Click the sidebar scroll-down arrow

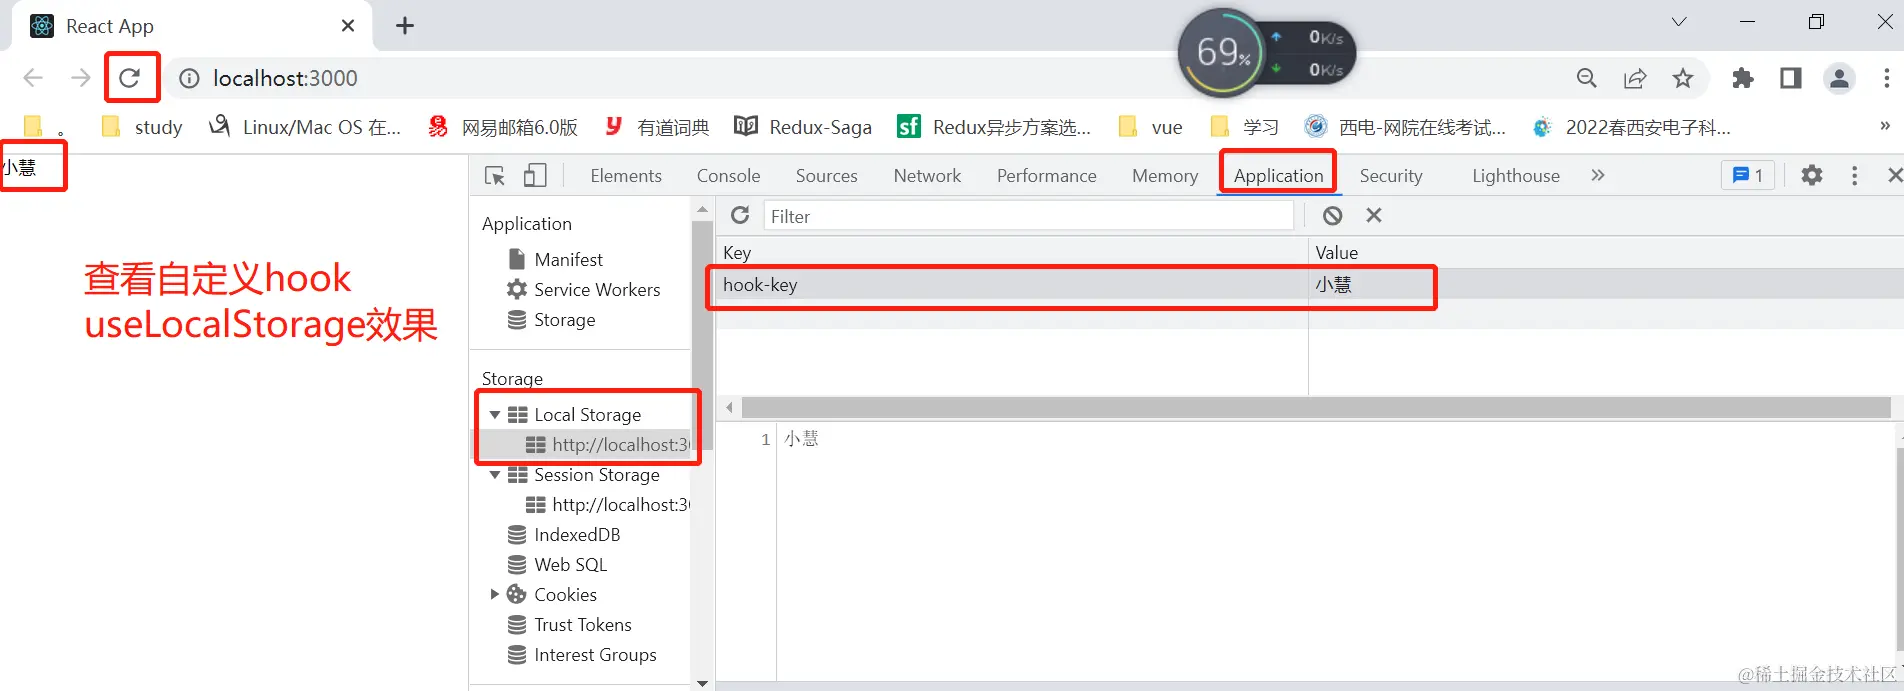tap(702, 683)
